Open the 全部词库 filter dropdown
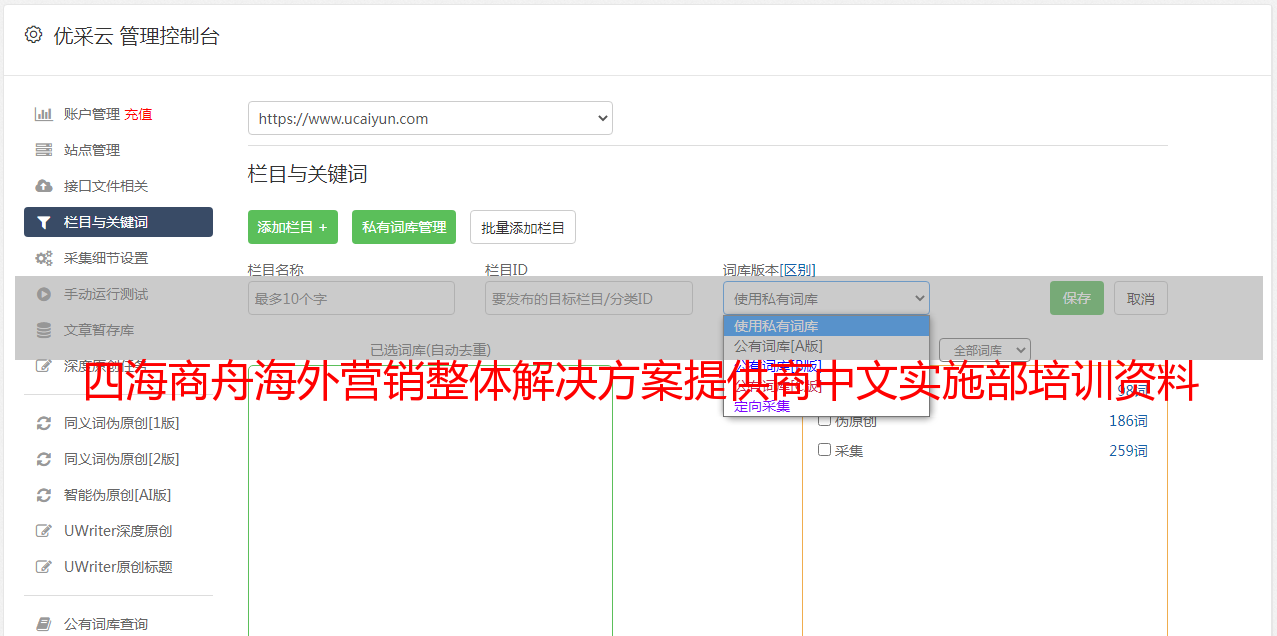 coord(984,350)
